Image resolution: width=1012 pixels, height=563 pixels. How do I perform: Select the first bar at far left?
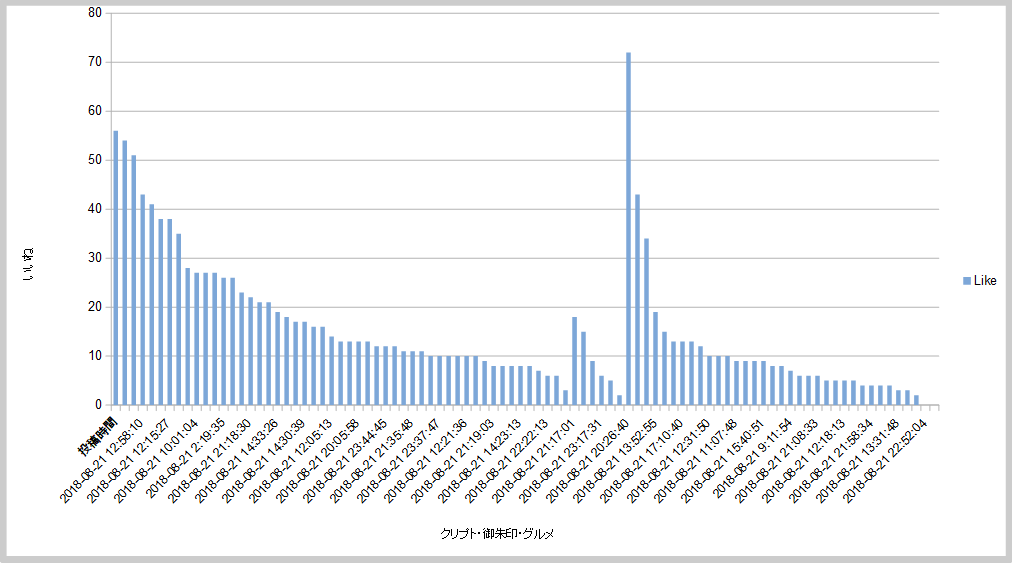point(115,268)
